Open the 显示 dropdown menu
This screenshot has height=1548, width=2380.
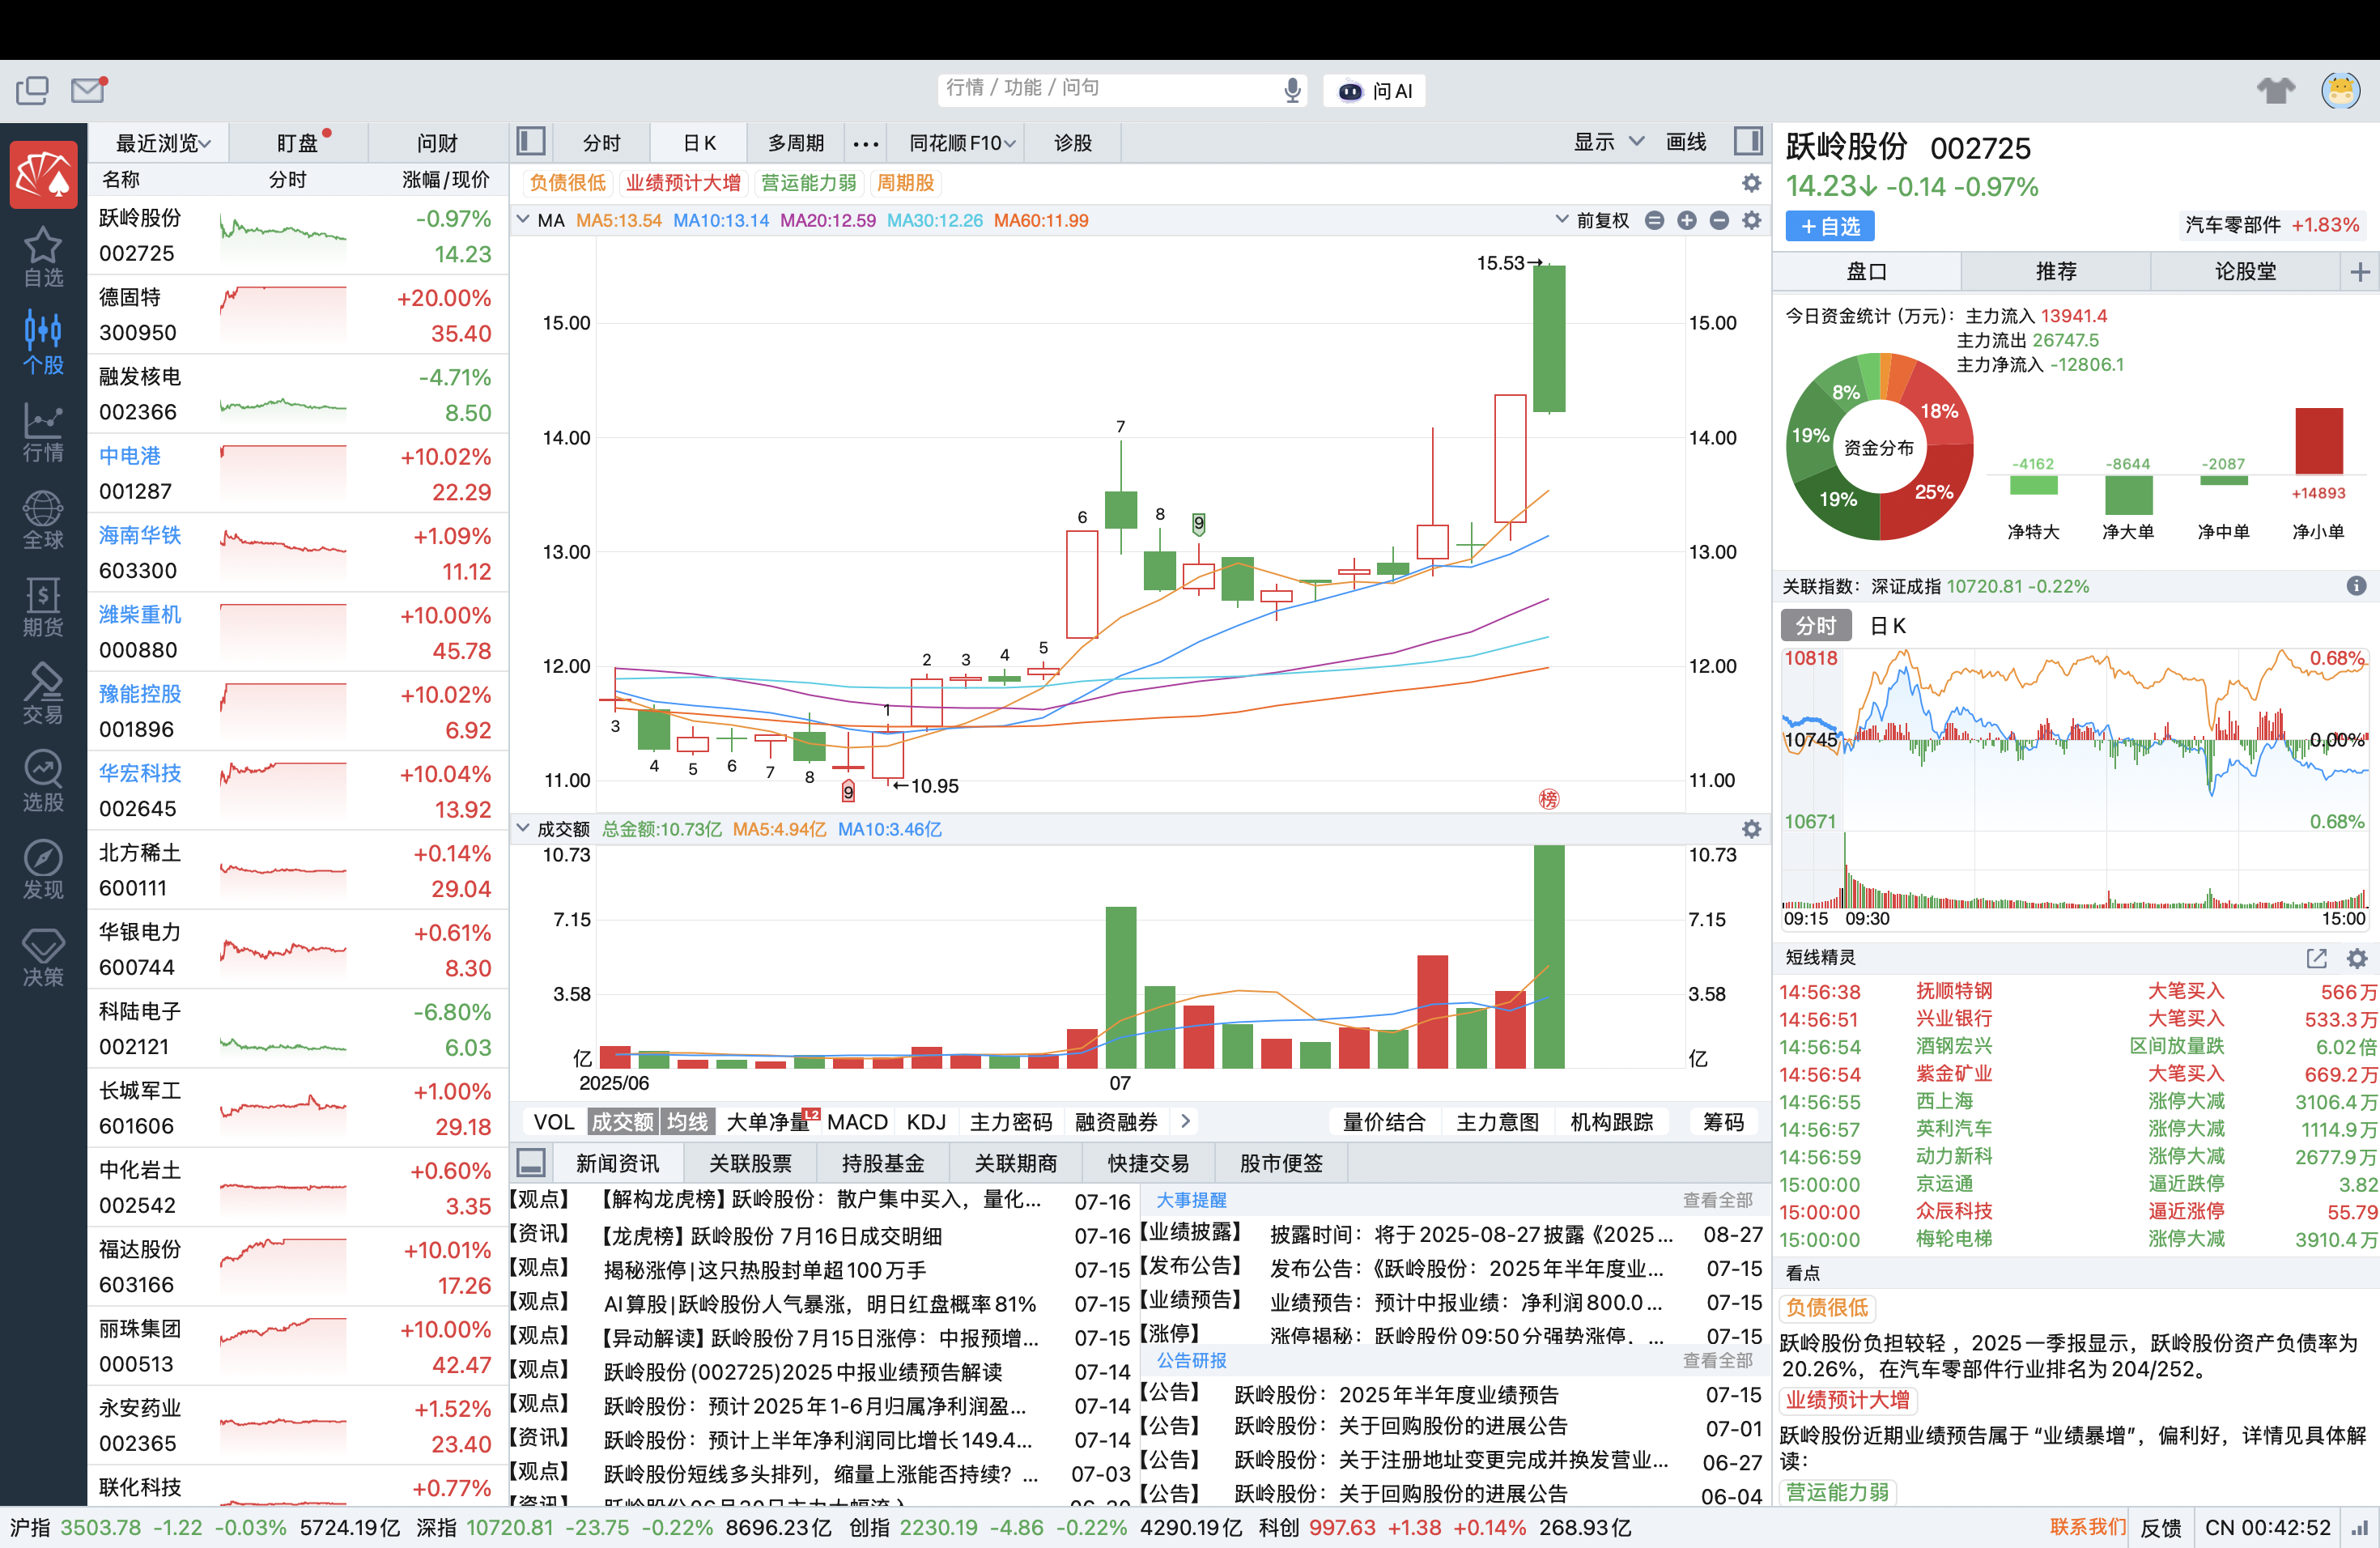(1608, 142)
